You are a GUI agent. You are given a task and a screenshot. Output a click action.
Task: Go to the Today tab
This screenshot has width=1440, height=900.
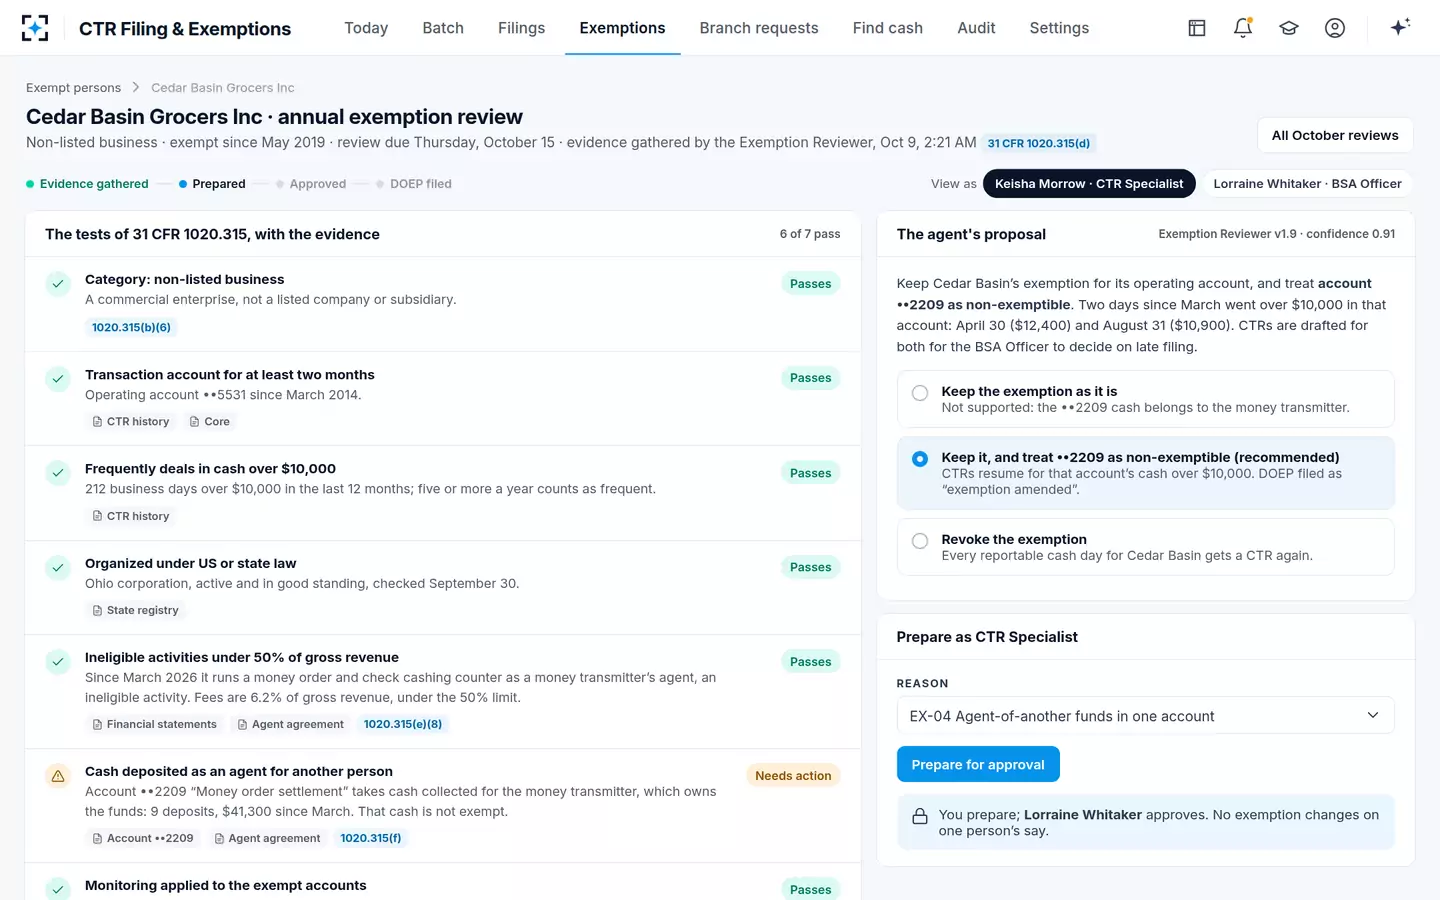click(366, 28)
